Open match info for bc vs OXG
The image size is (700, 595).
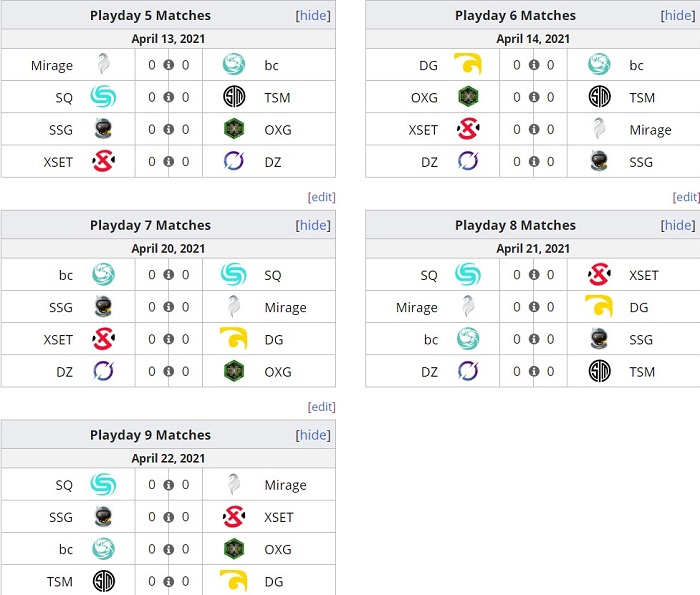pos(168,549)
